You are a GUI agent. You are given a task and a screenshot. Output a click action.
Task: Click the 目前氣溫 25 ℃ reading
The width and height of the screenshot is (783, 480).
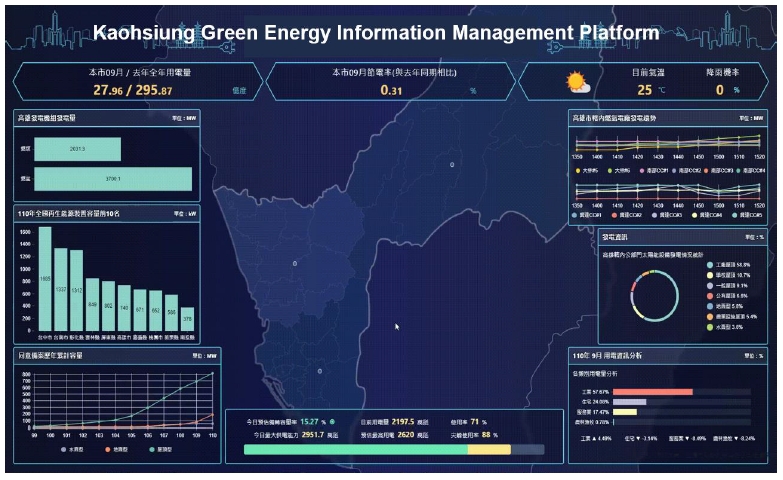646,89
